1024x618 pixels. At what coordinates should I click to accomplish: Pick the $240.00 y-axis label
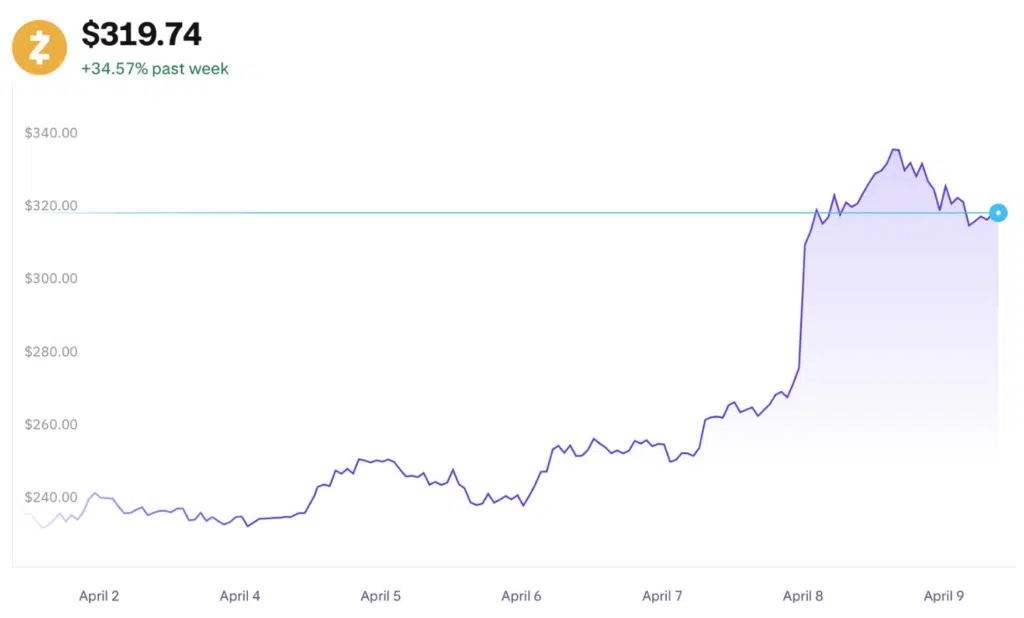coord(51,498)
